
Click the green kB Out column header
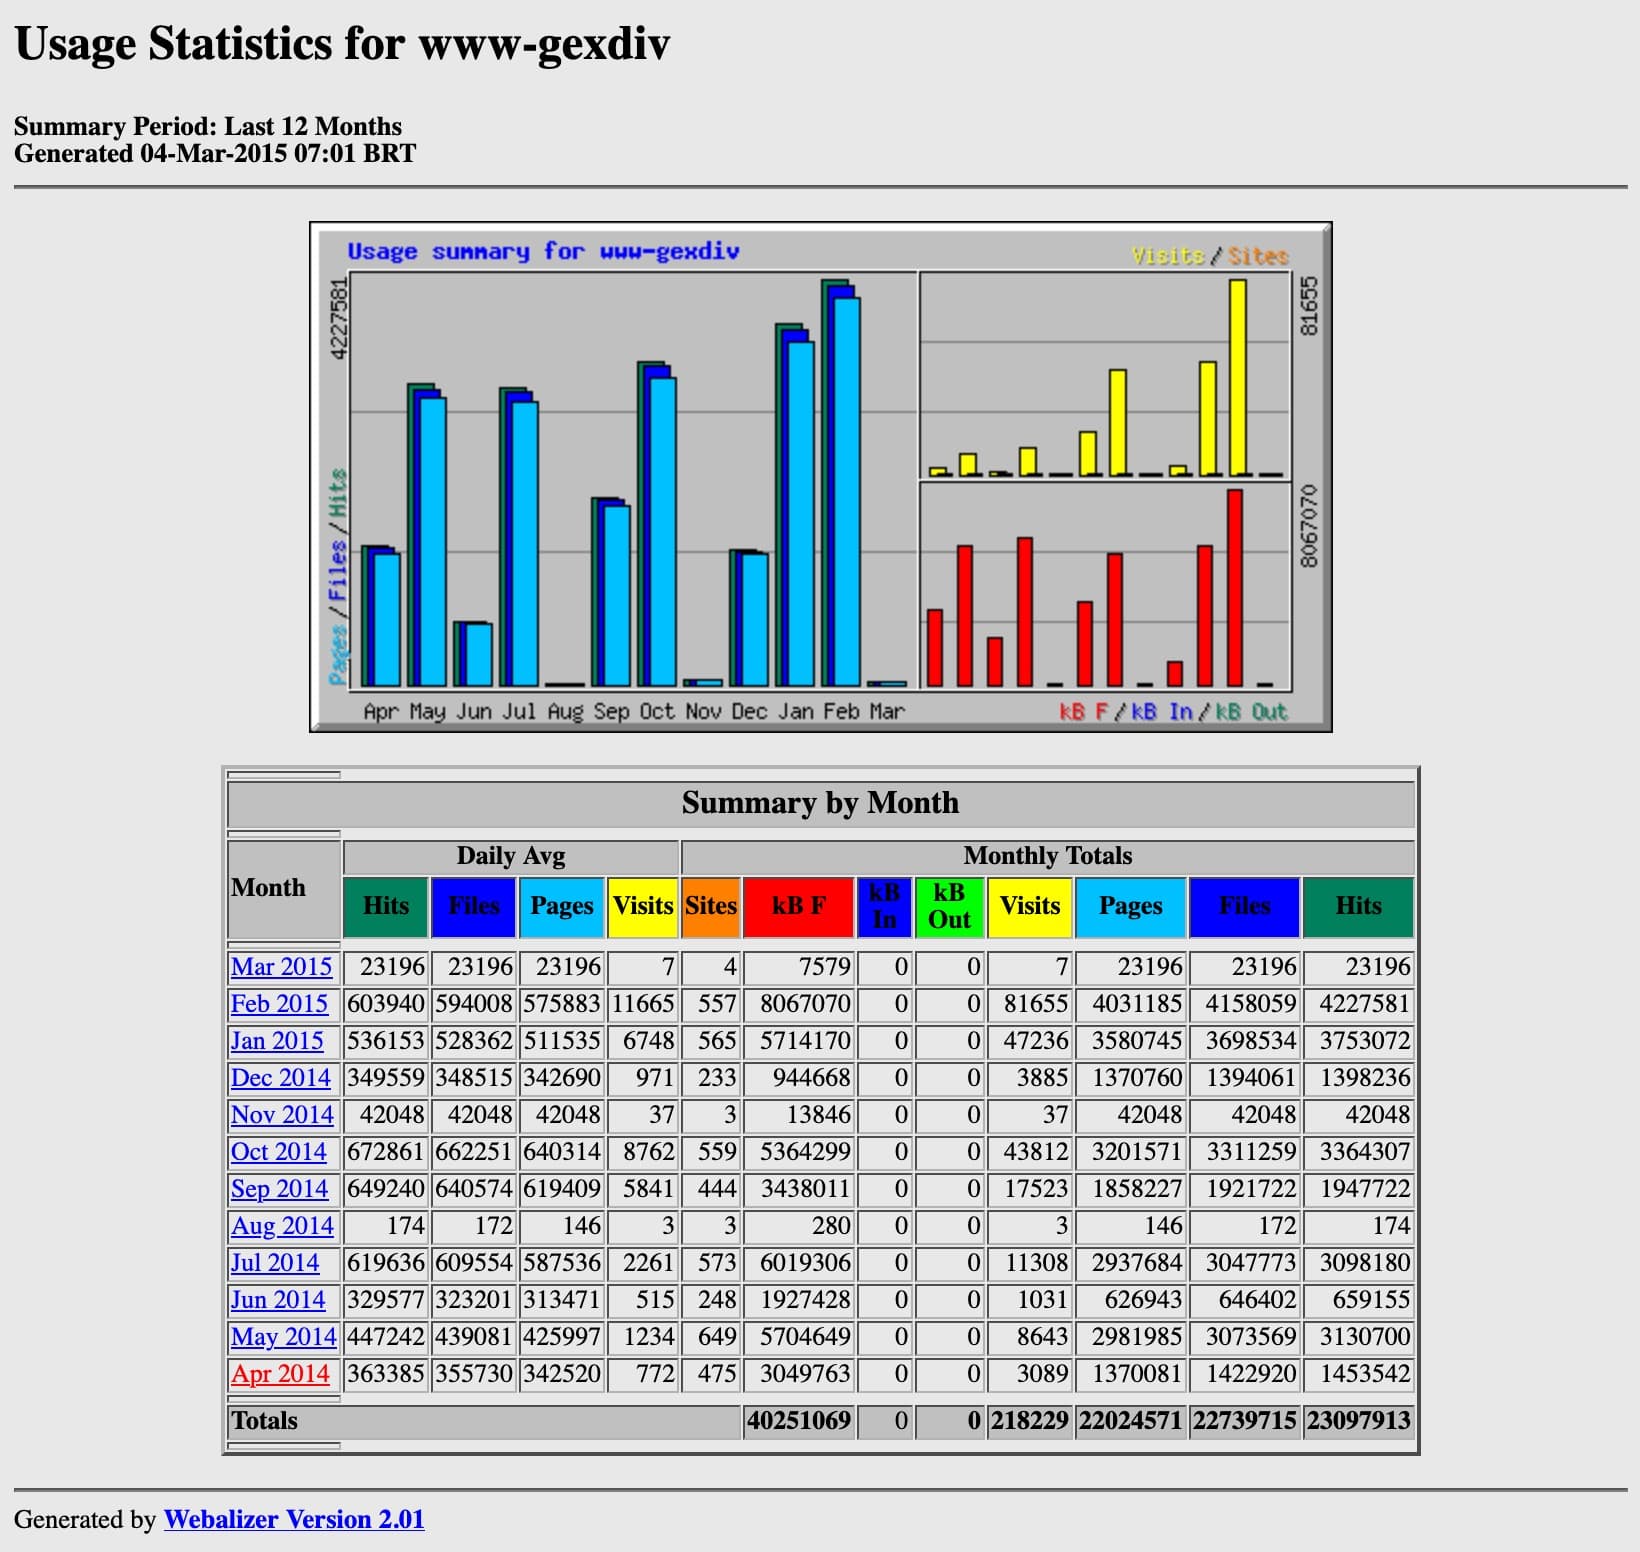point(950,906)
